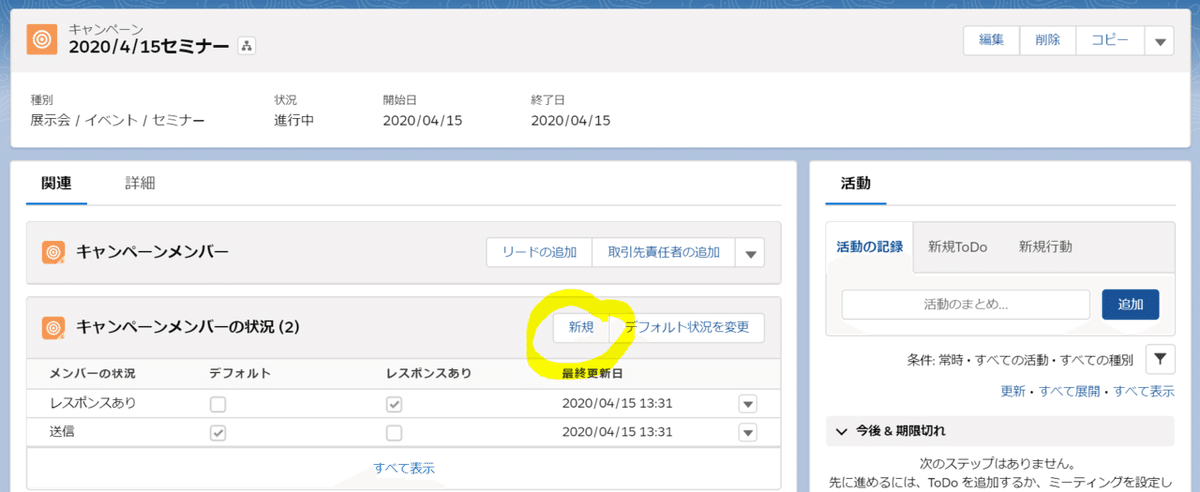1200x492 pixels.
Task: Select the 活動 tab
Action: click(x=856, y=183)
